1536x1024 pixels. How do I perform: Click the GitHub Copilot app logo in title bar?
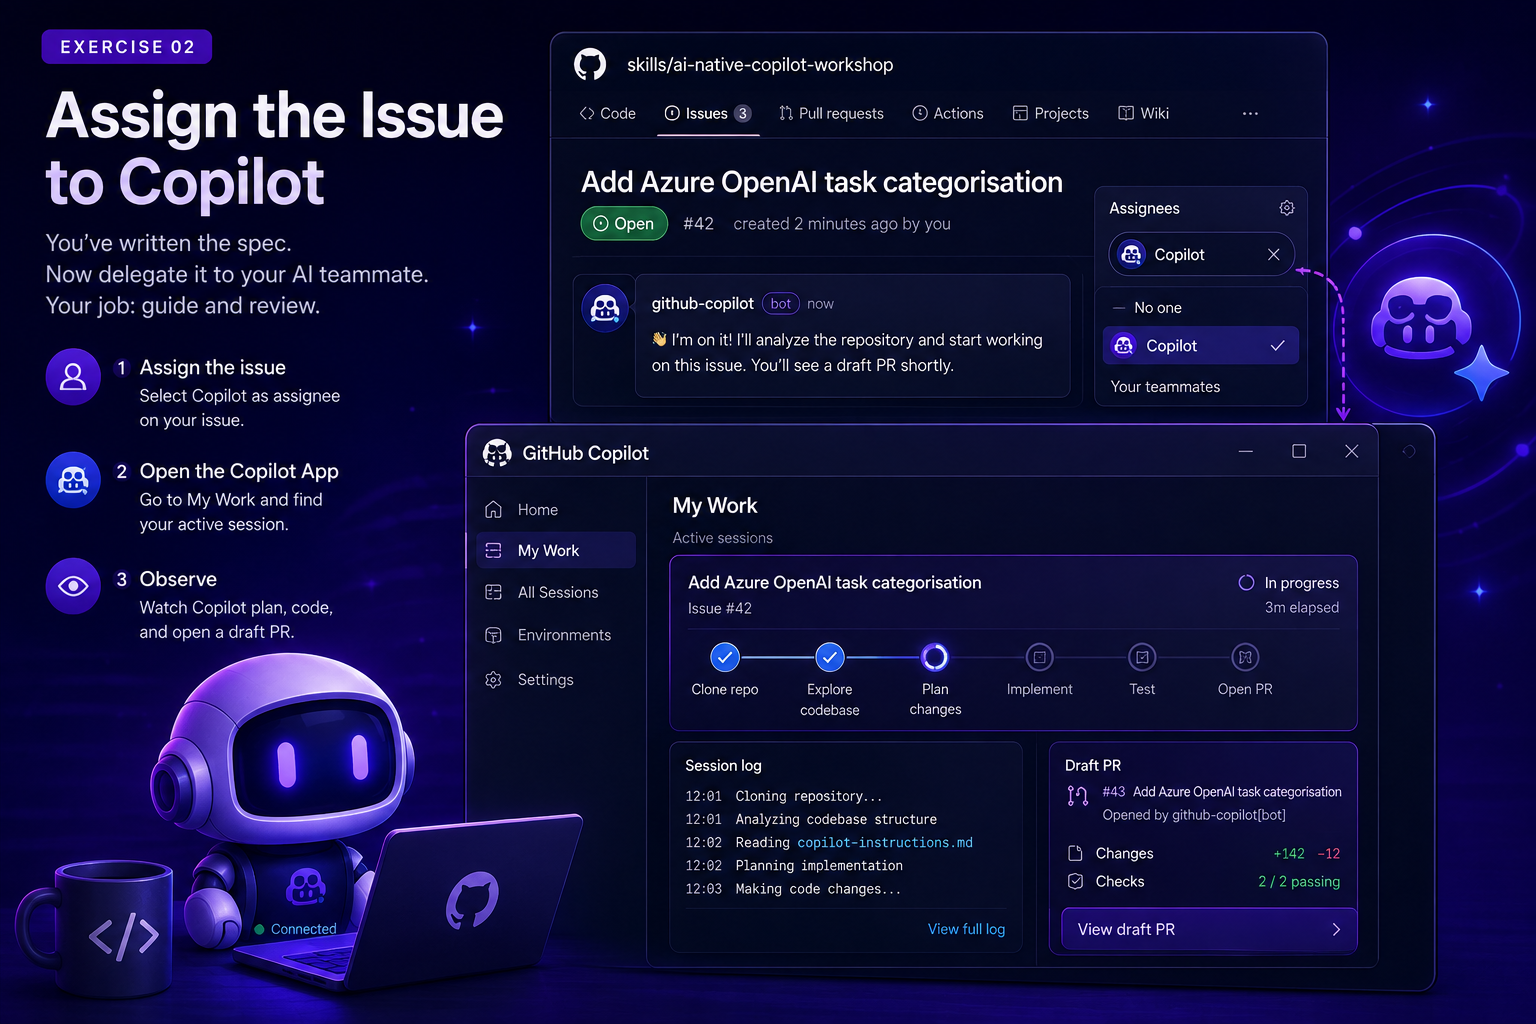(497, 453)
